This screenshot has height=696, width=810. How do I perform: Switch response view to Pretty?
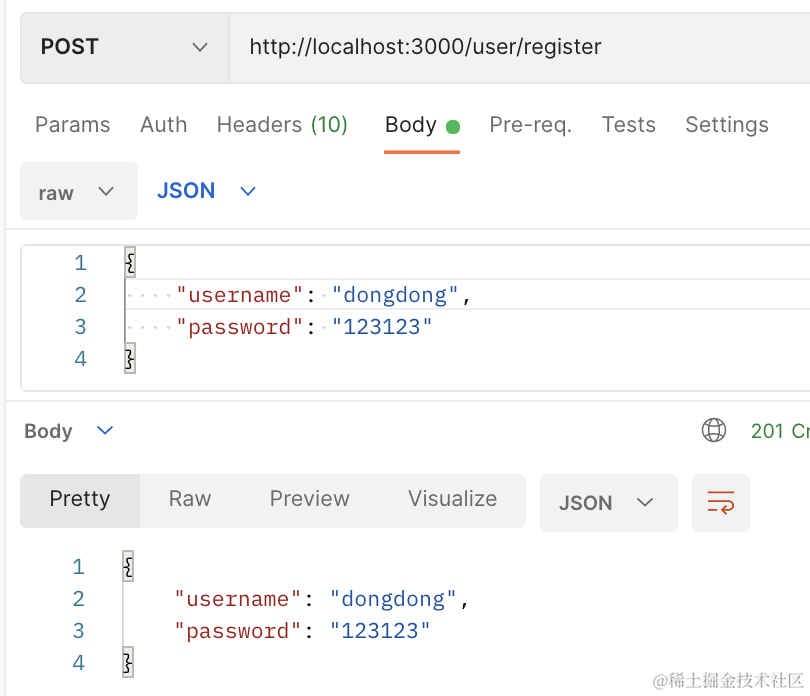coord(80,499)
